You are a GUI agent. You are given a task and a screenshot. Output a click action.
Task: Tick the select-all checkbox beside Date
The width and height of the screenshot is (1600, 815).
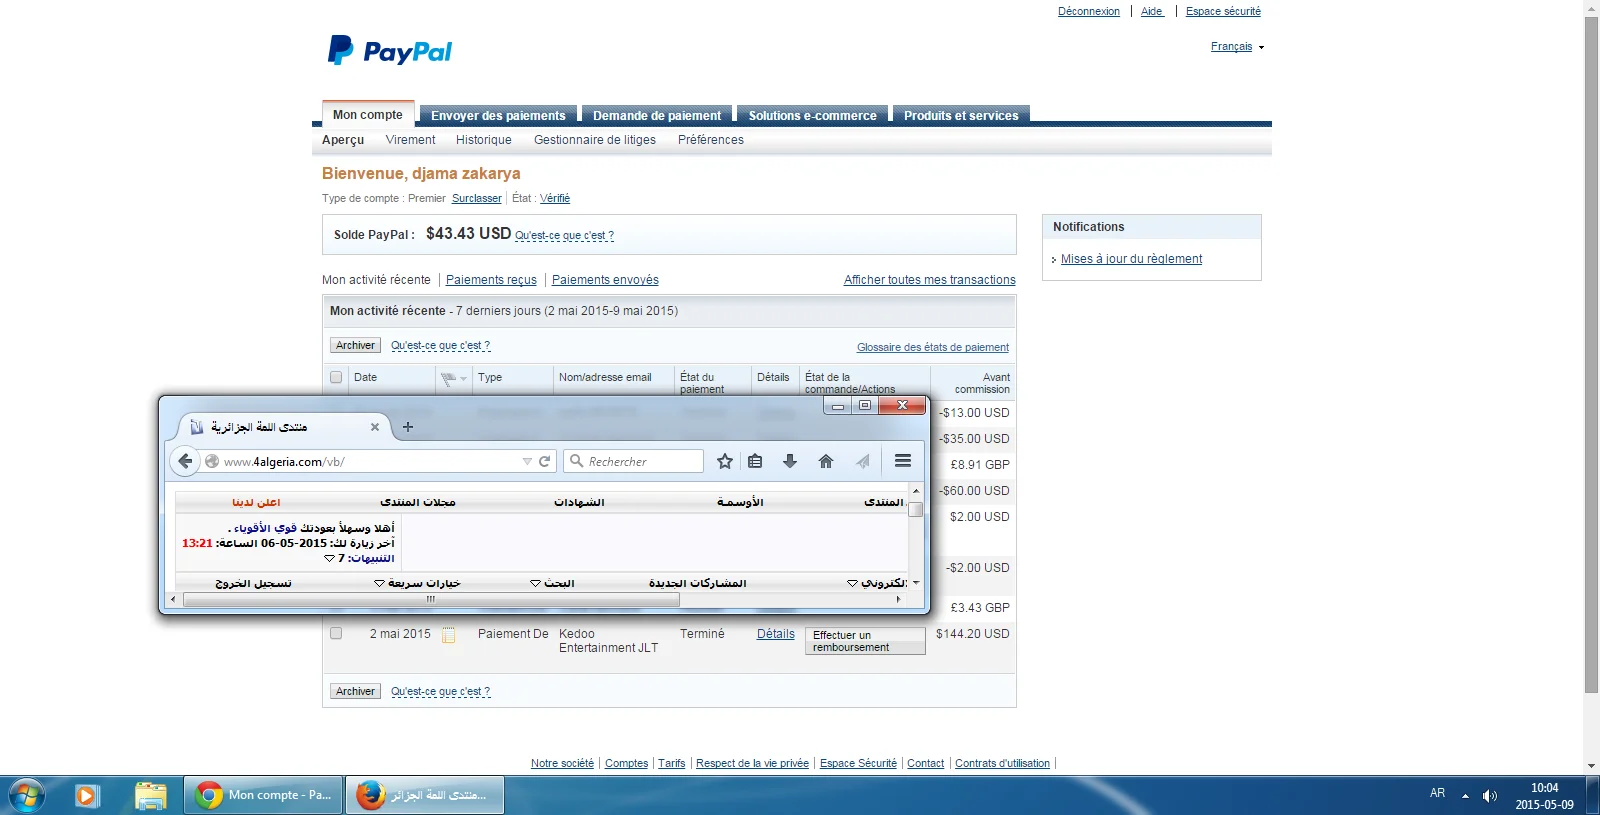(x=336, y=377)
